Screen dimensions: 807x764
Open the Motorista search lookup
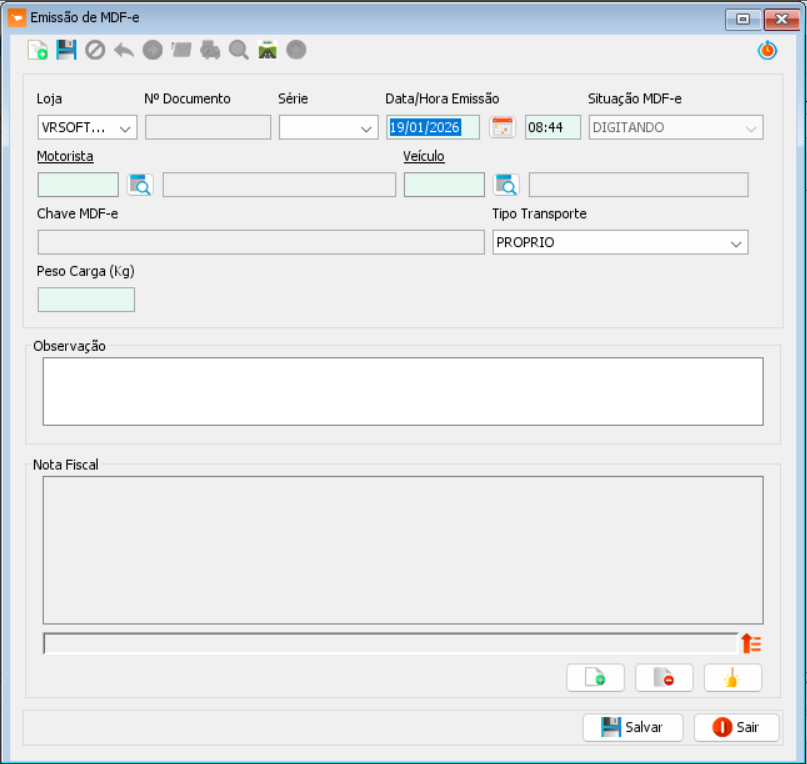click(139, 185)
